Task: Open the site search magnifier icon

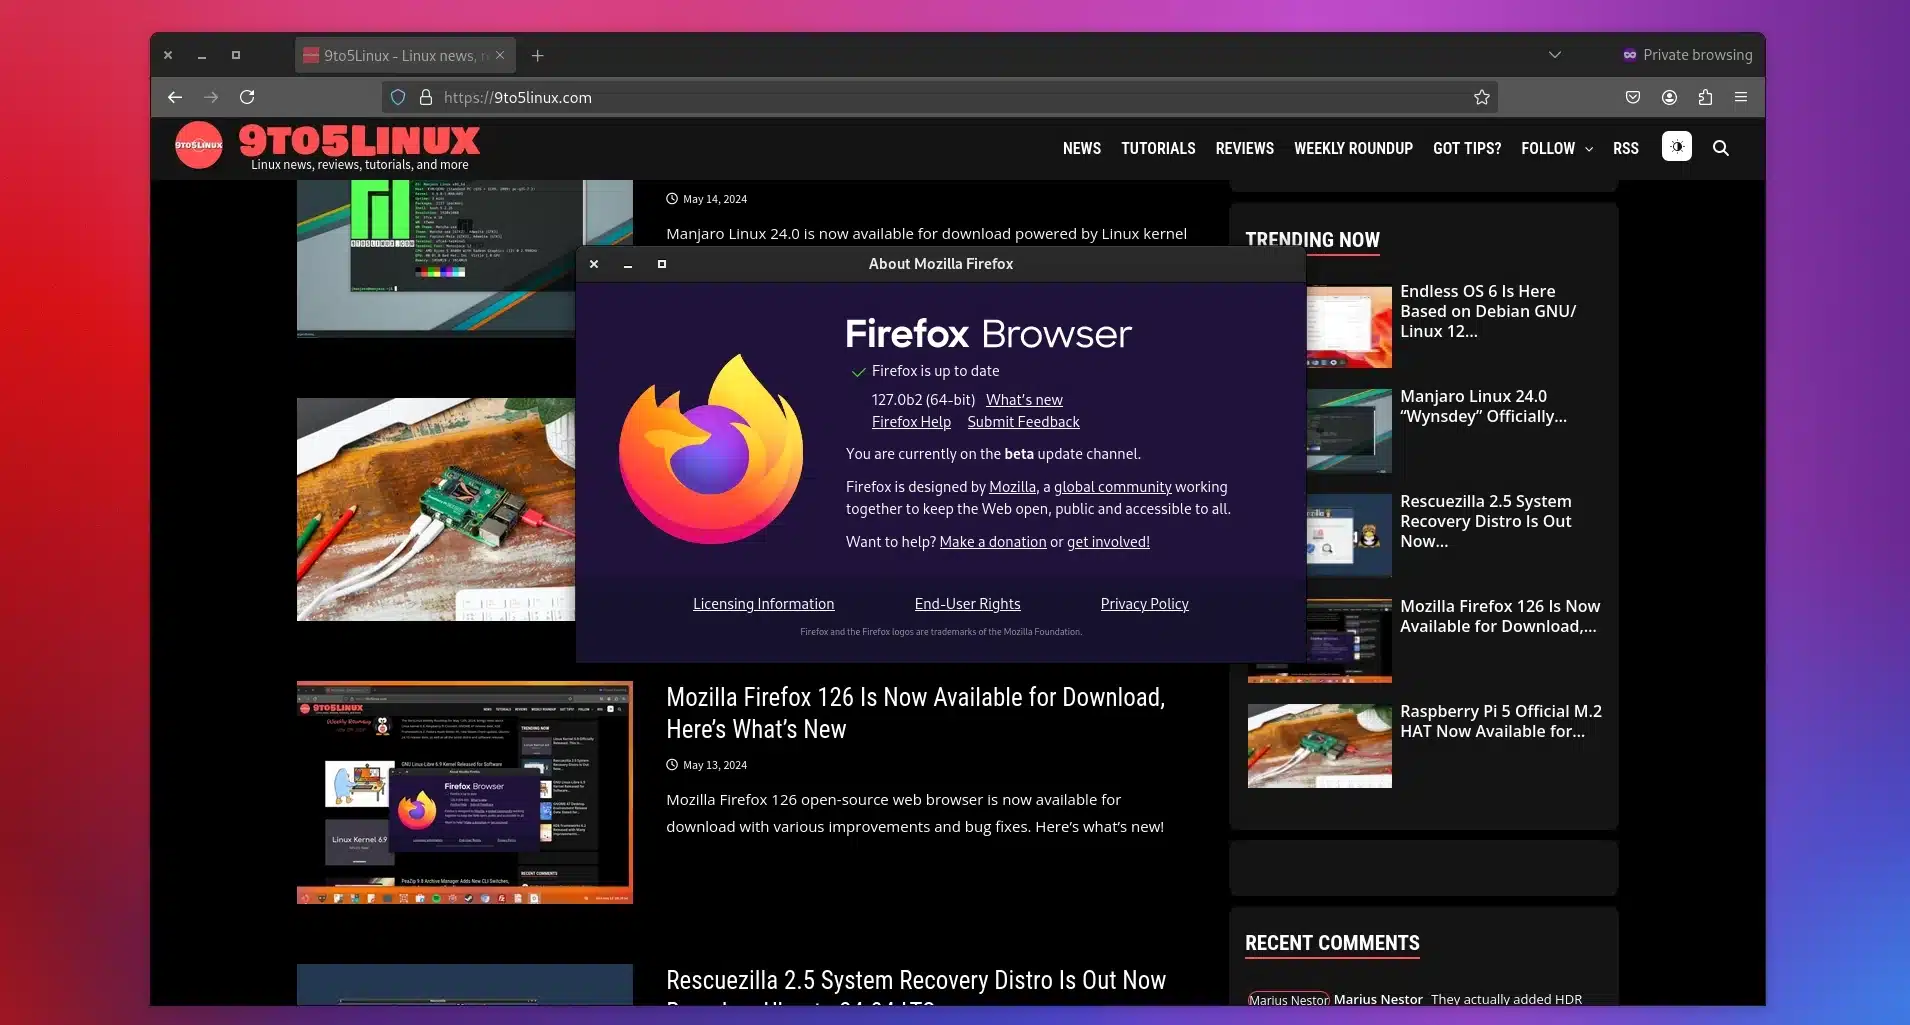Action: click(1720, 148)
